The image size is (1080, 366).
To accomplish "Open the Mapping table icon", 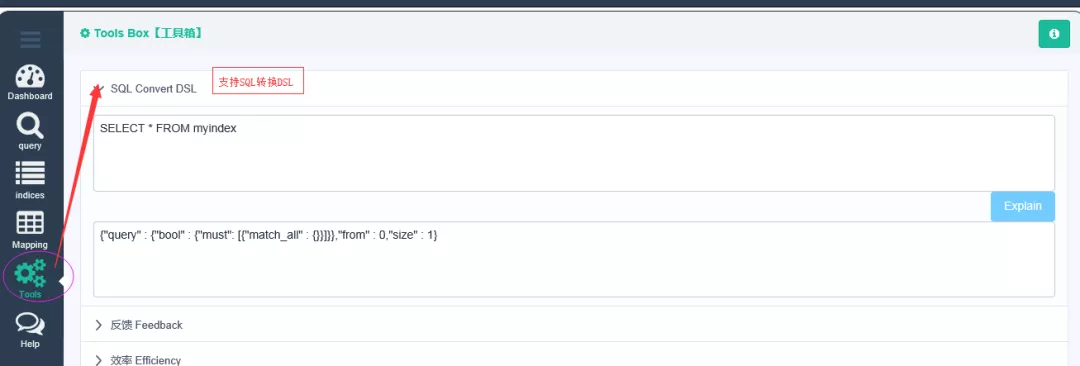I will (x=30, y=223).
